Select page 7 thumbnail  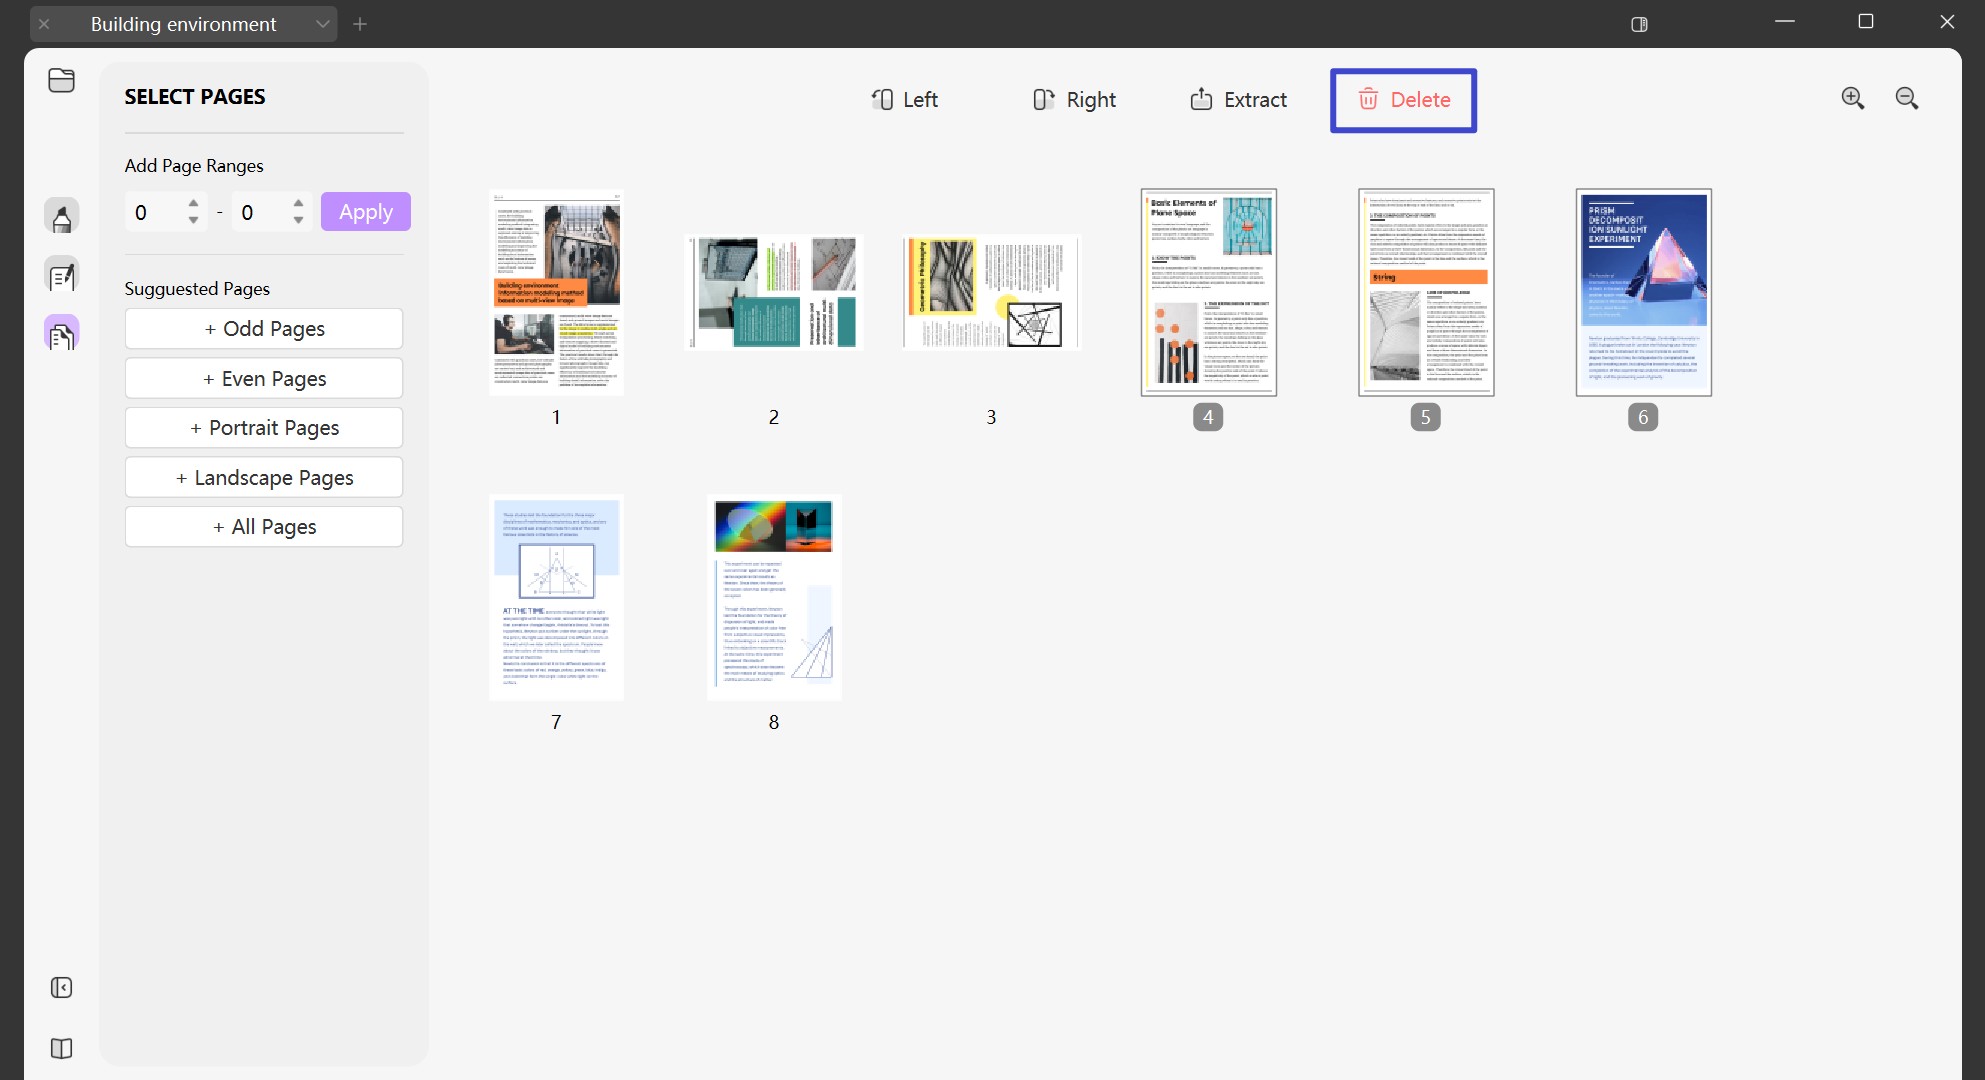(x=556, y=598)
